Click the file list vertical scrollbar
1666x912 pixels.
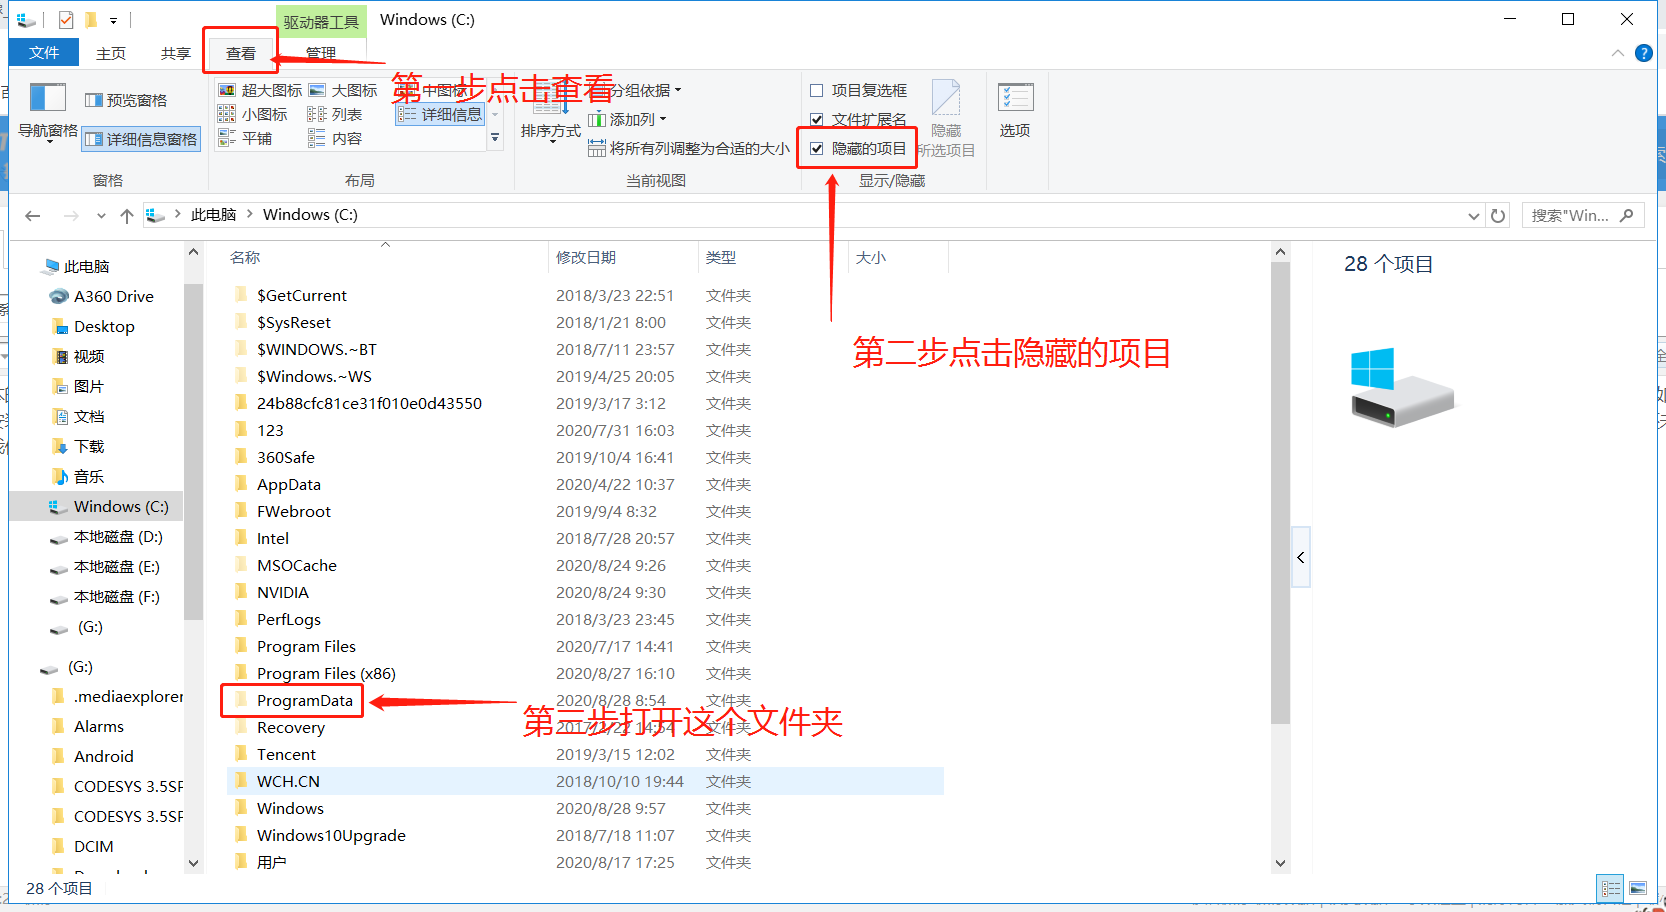1280,492
